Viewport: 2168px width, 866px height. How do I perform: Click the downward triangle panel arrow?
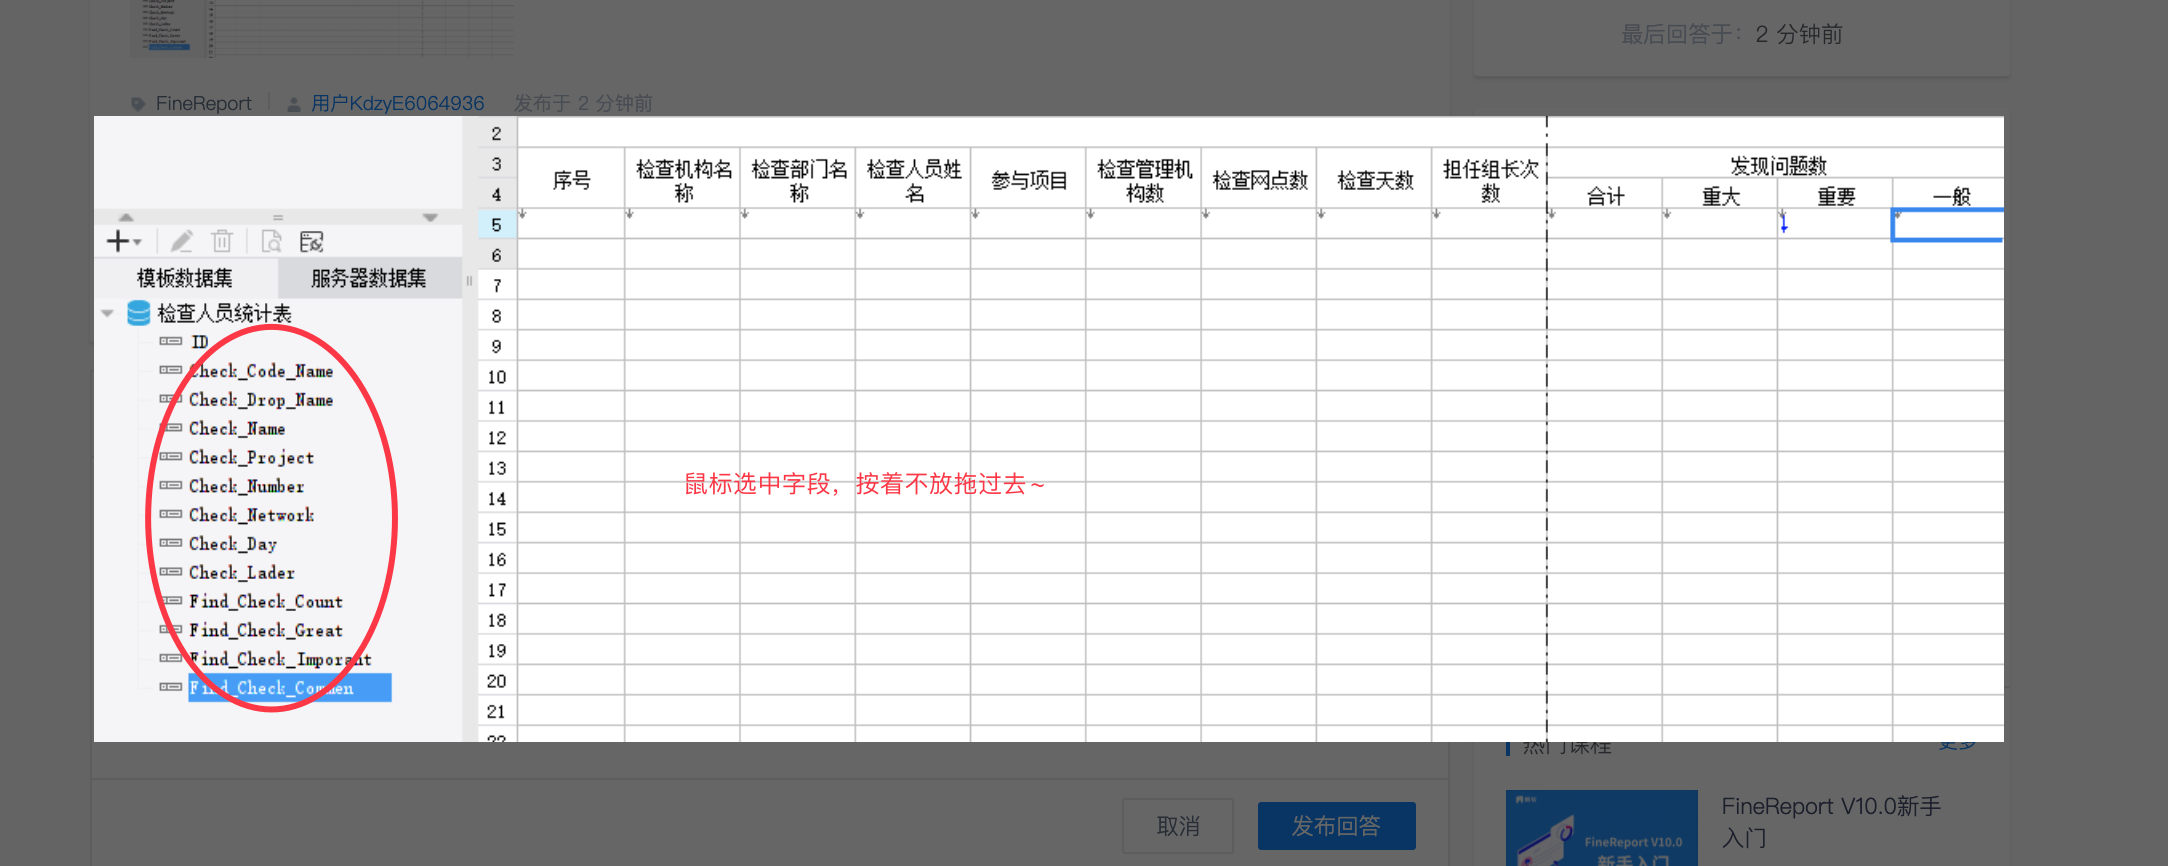[430, 217]
